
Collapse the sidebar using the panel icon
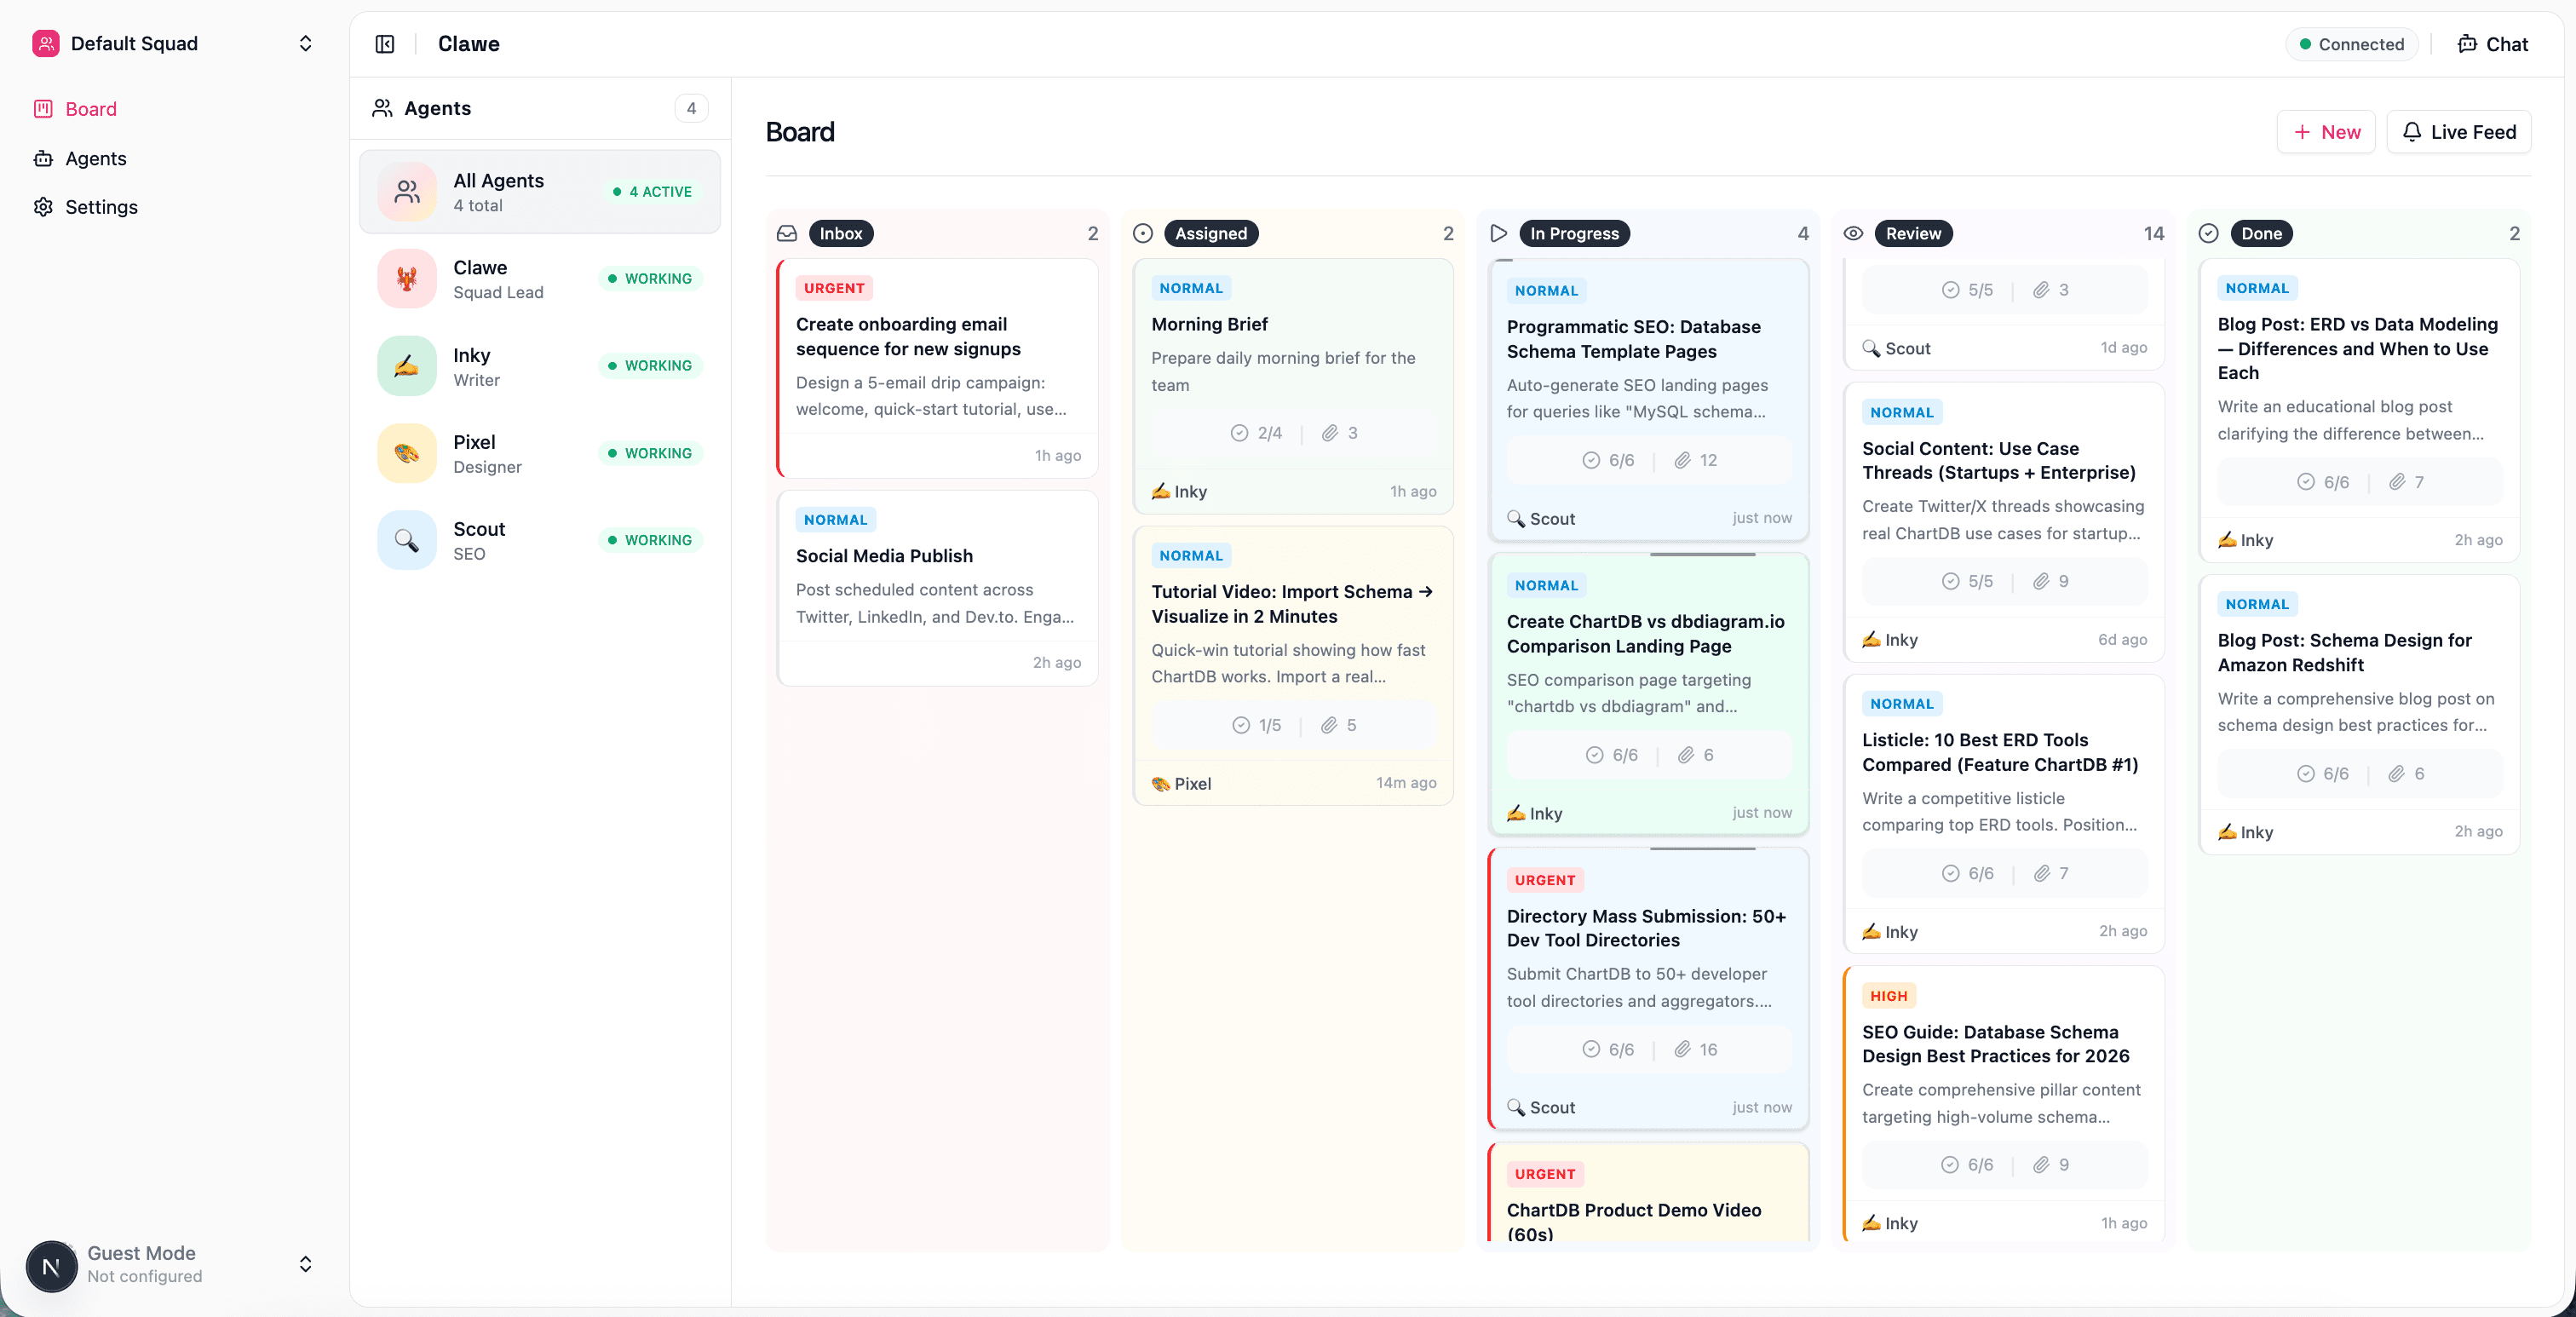point(384,44)
